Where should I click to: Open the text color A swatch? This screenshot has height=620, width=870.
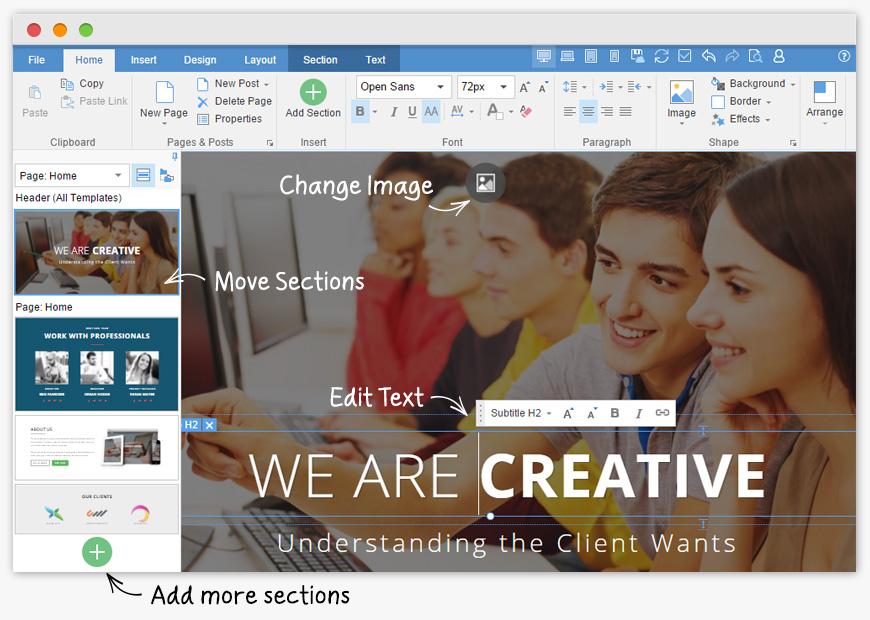(x=495, y=112)
